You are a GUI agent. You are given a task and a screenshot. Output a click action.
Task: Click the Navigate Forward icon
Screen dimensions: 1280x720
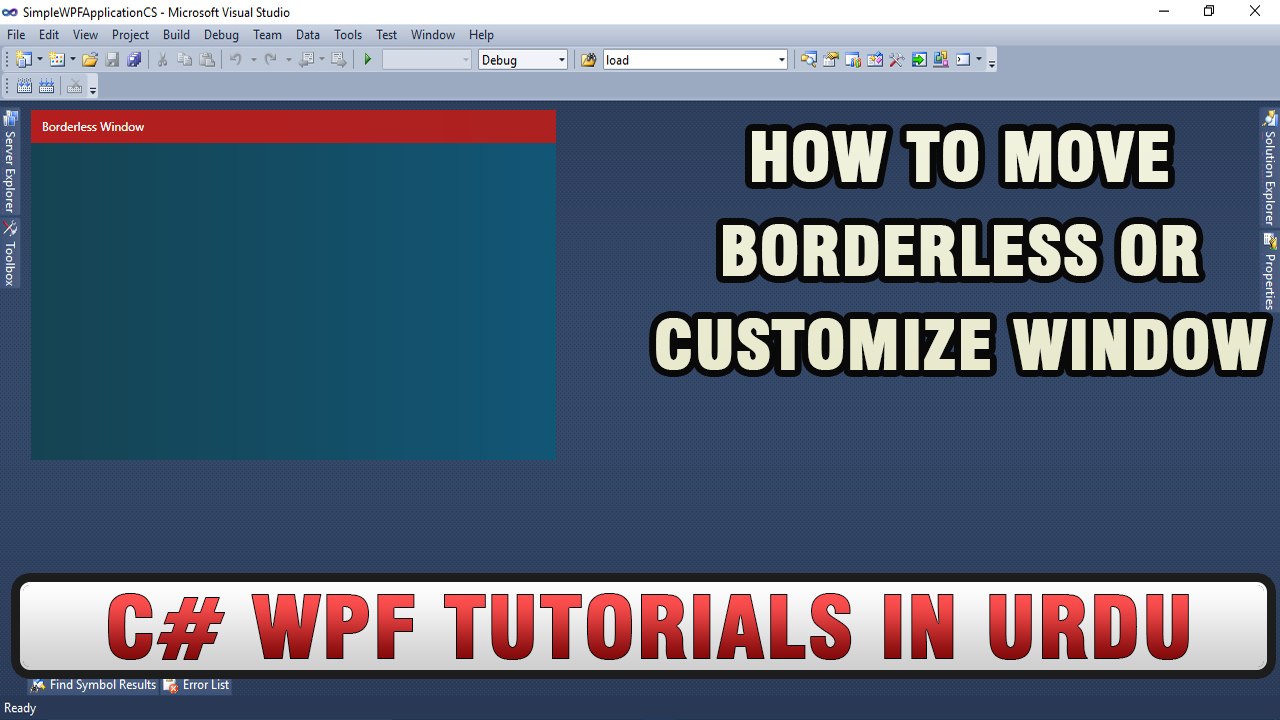pyautogui.click(x=339, y=60)
